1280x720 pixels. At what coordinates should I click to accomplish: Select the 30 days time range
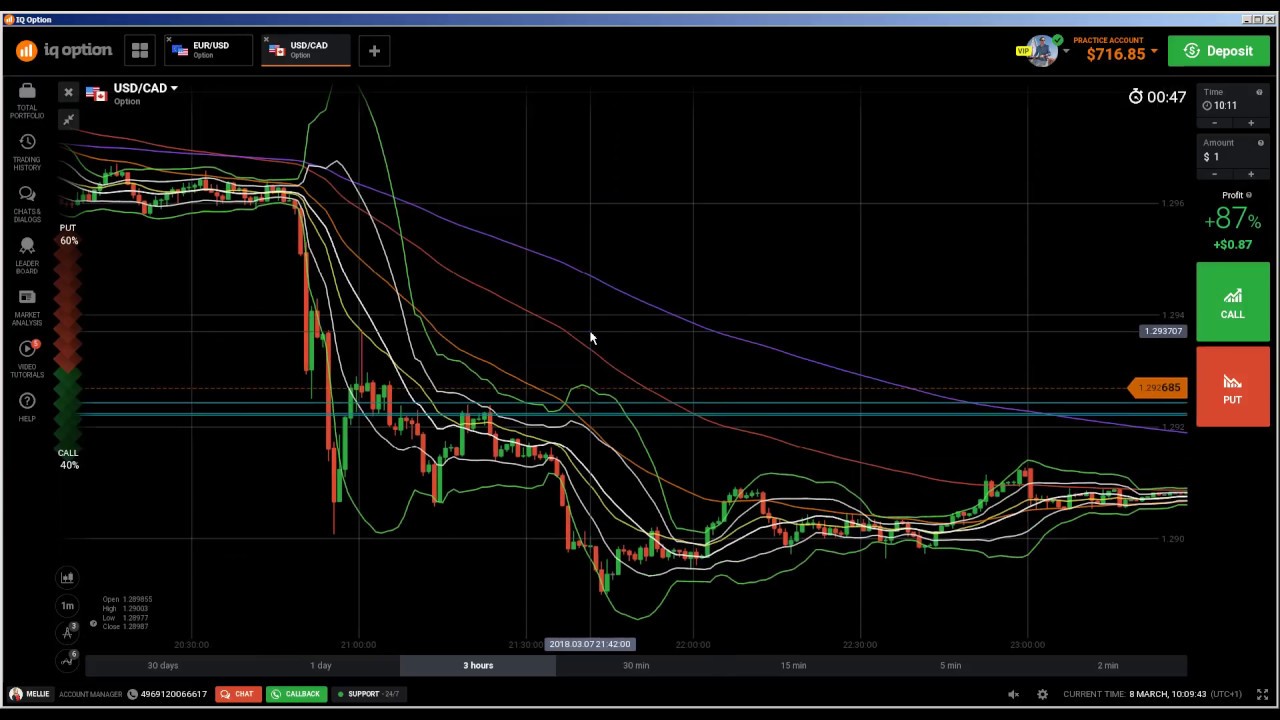click(163, 665)
